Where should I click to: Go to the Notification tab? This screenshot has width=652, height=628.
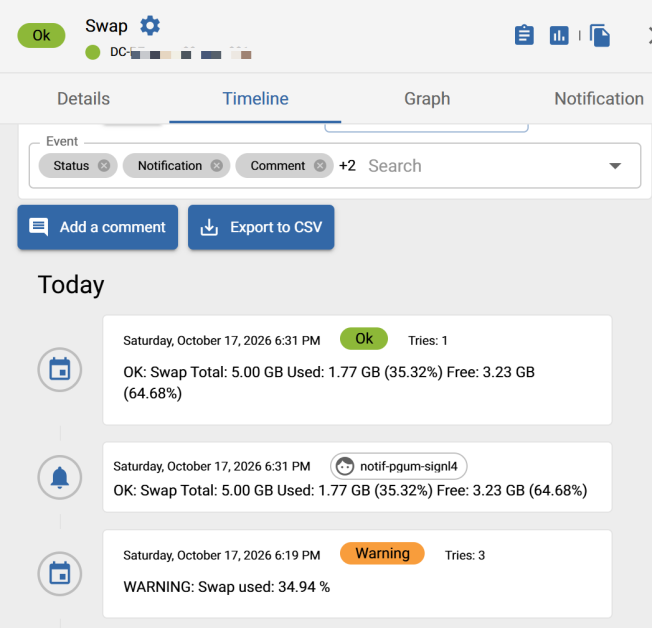click(599, 99)
